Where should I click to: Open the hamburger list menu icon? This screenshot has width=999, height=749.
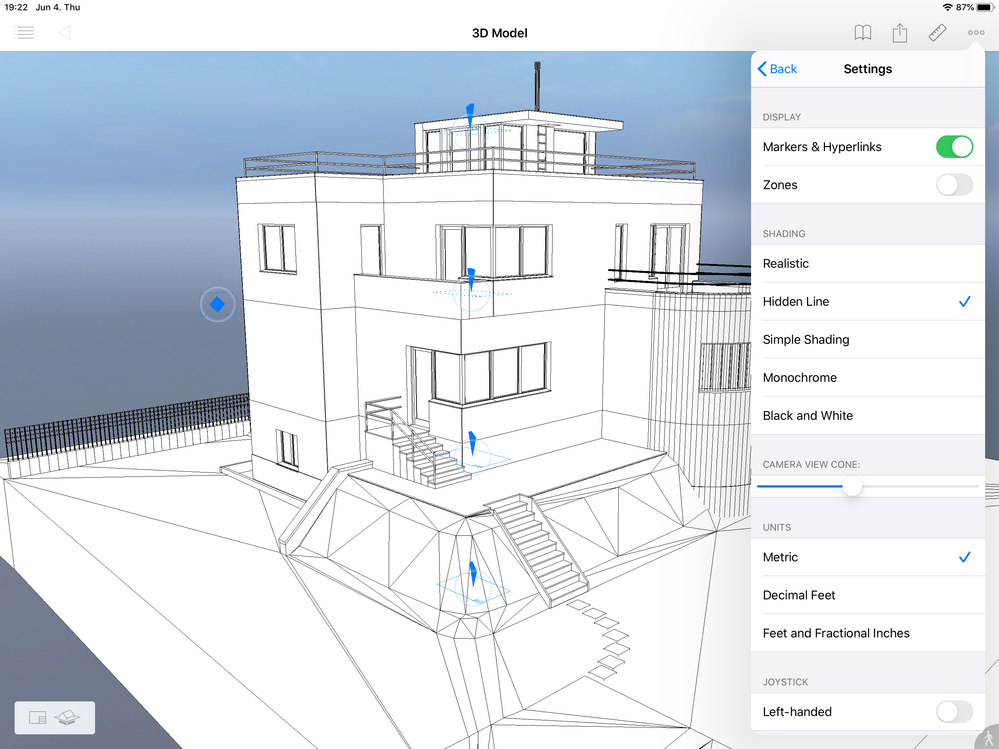tap(24, 32)
